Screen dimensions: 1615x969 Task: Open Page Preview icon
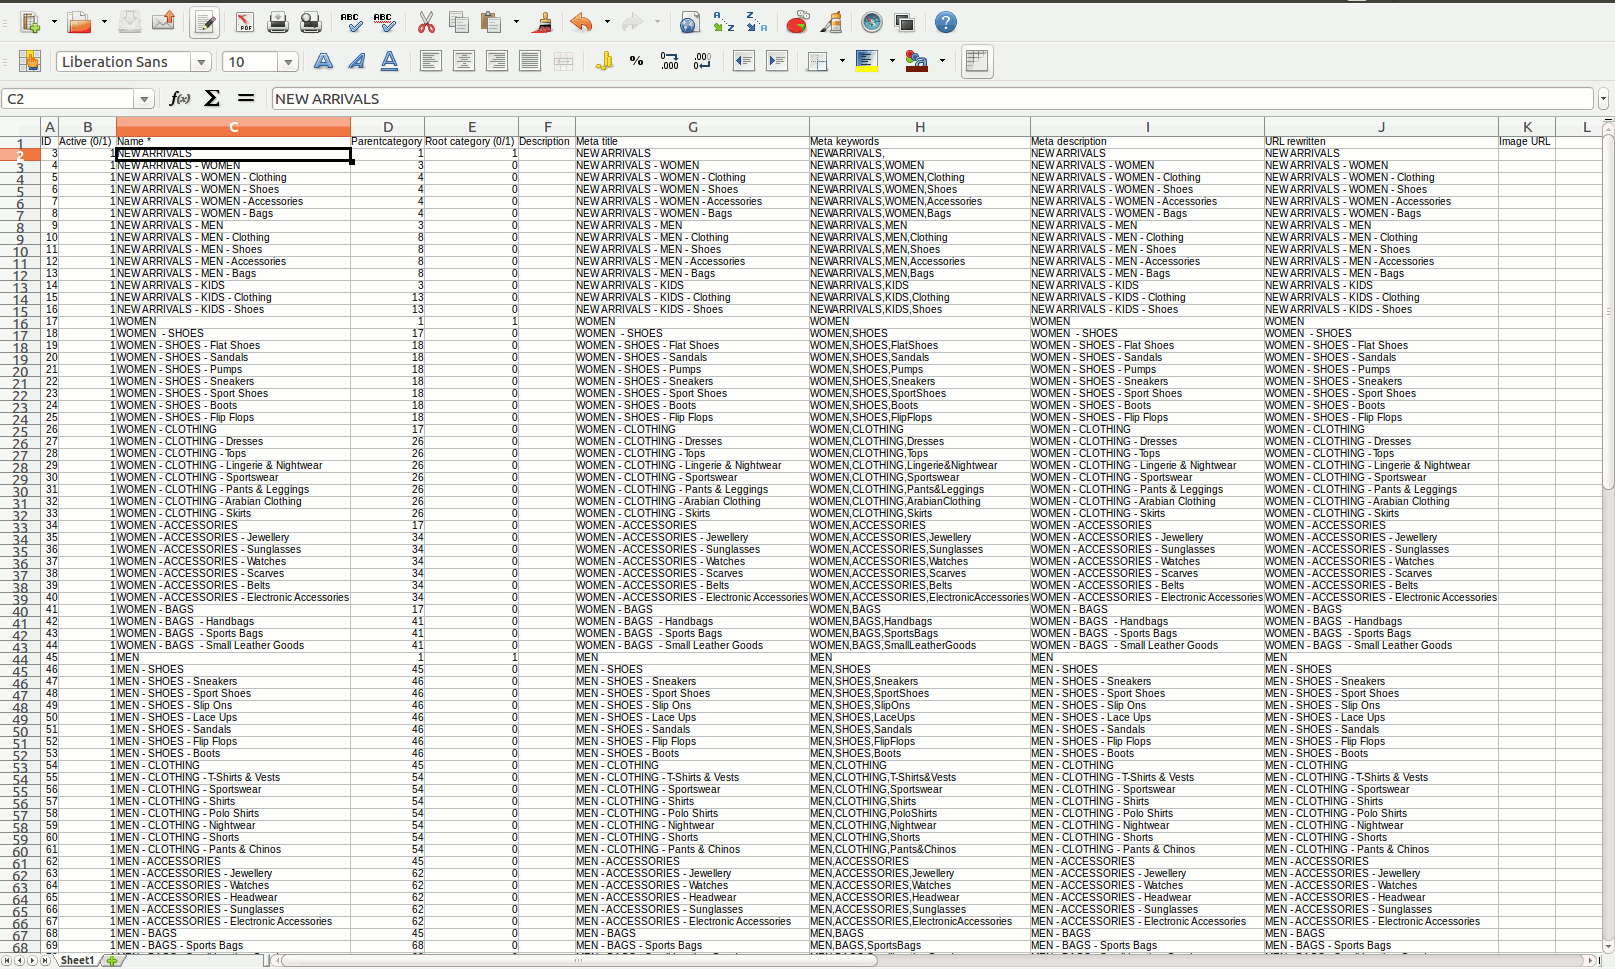point(311,22)
